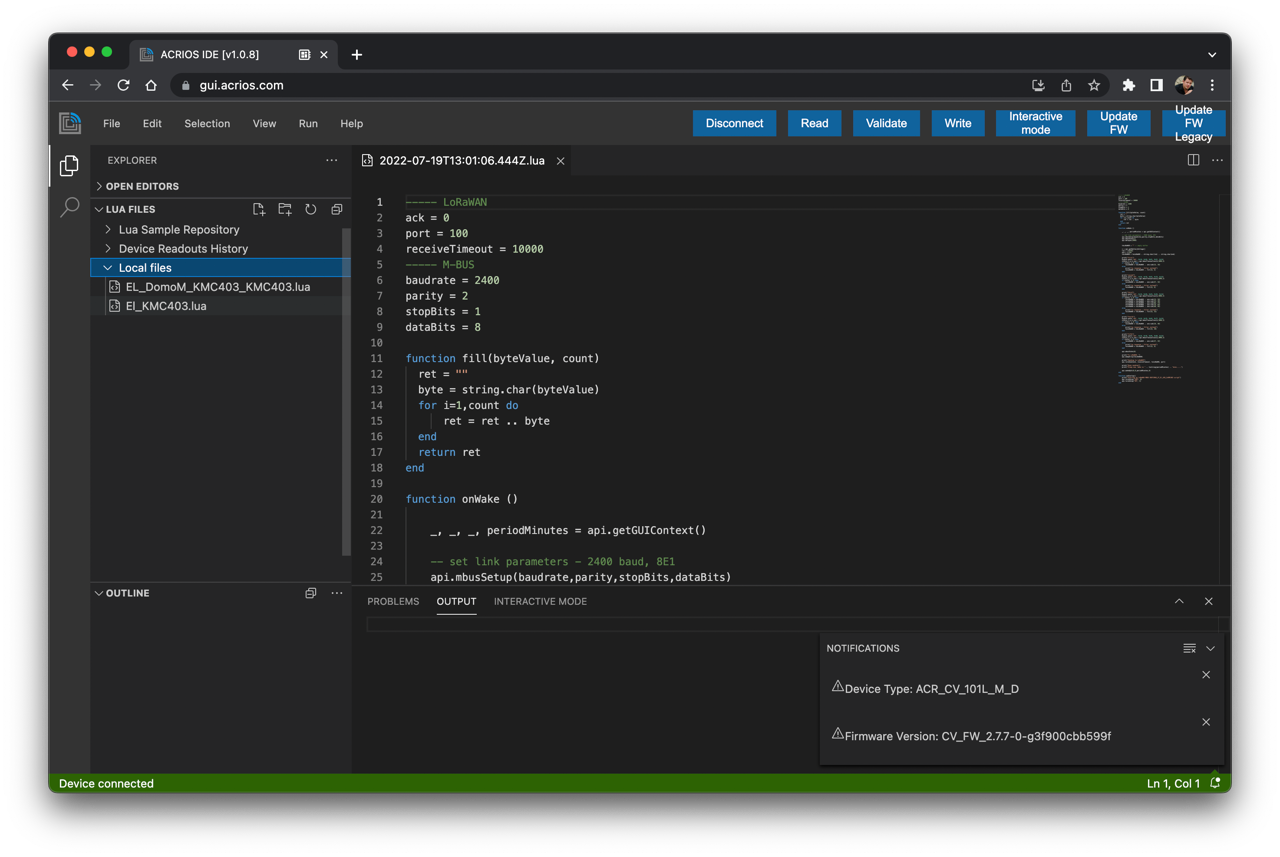
Task: Switch to the INTERACTIVE MODE tab
Action: [x=540, y=601]
